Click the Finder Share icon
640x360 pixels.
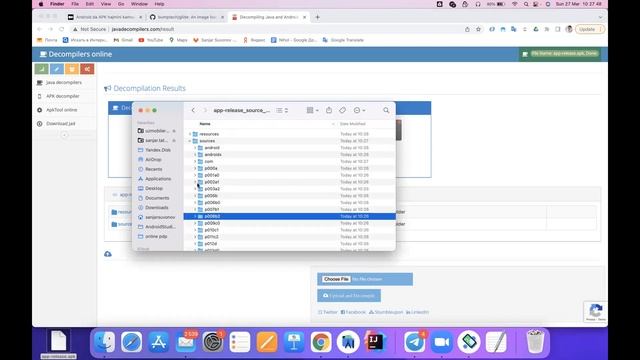click(x=329, y=110)
